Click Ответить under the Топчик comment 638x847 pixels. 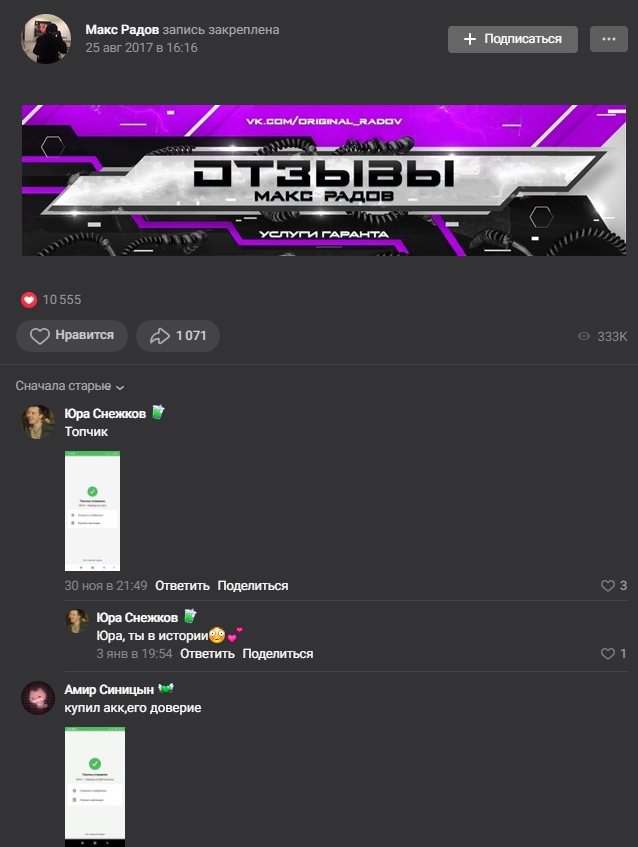(182, 586)
